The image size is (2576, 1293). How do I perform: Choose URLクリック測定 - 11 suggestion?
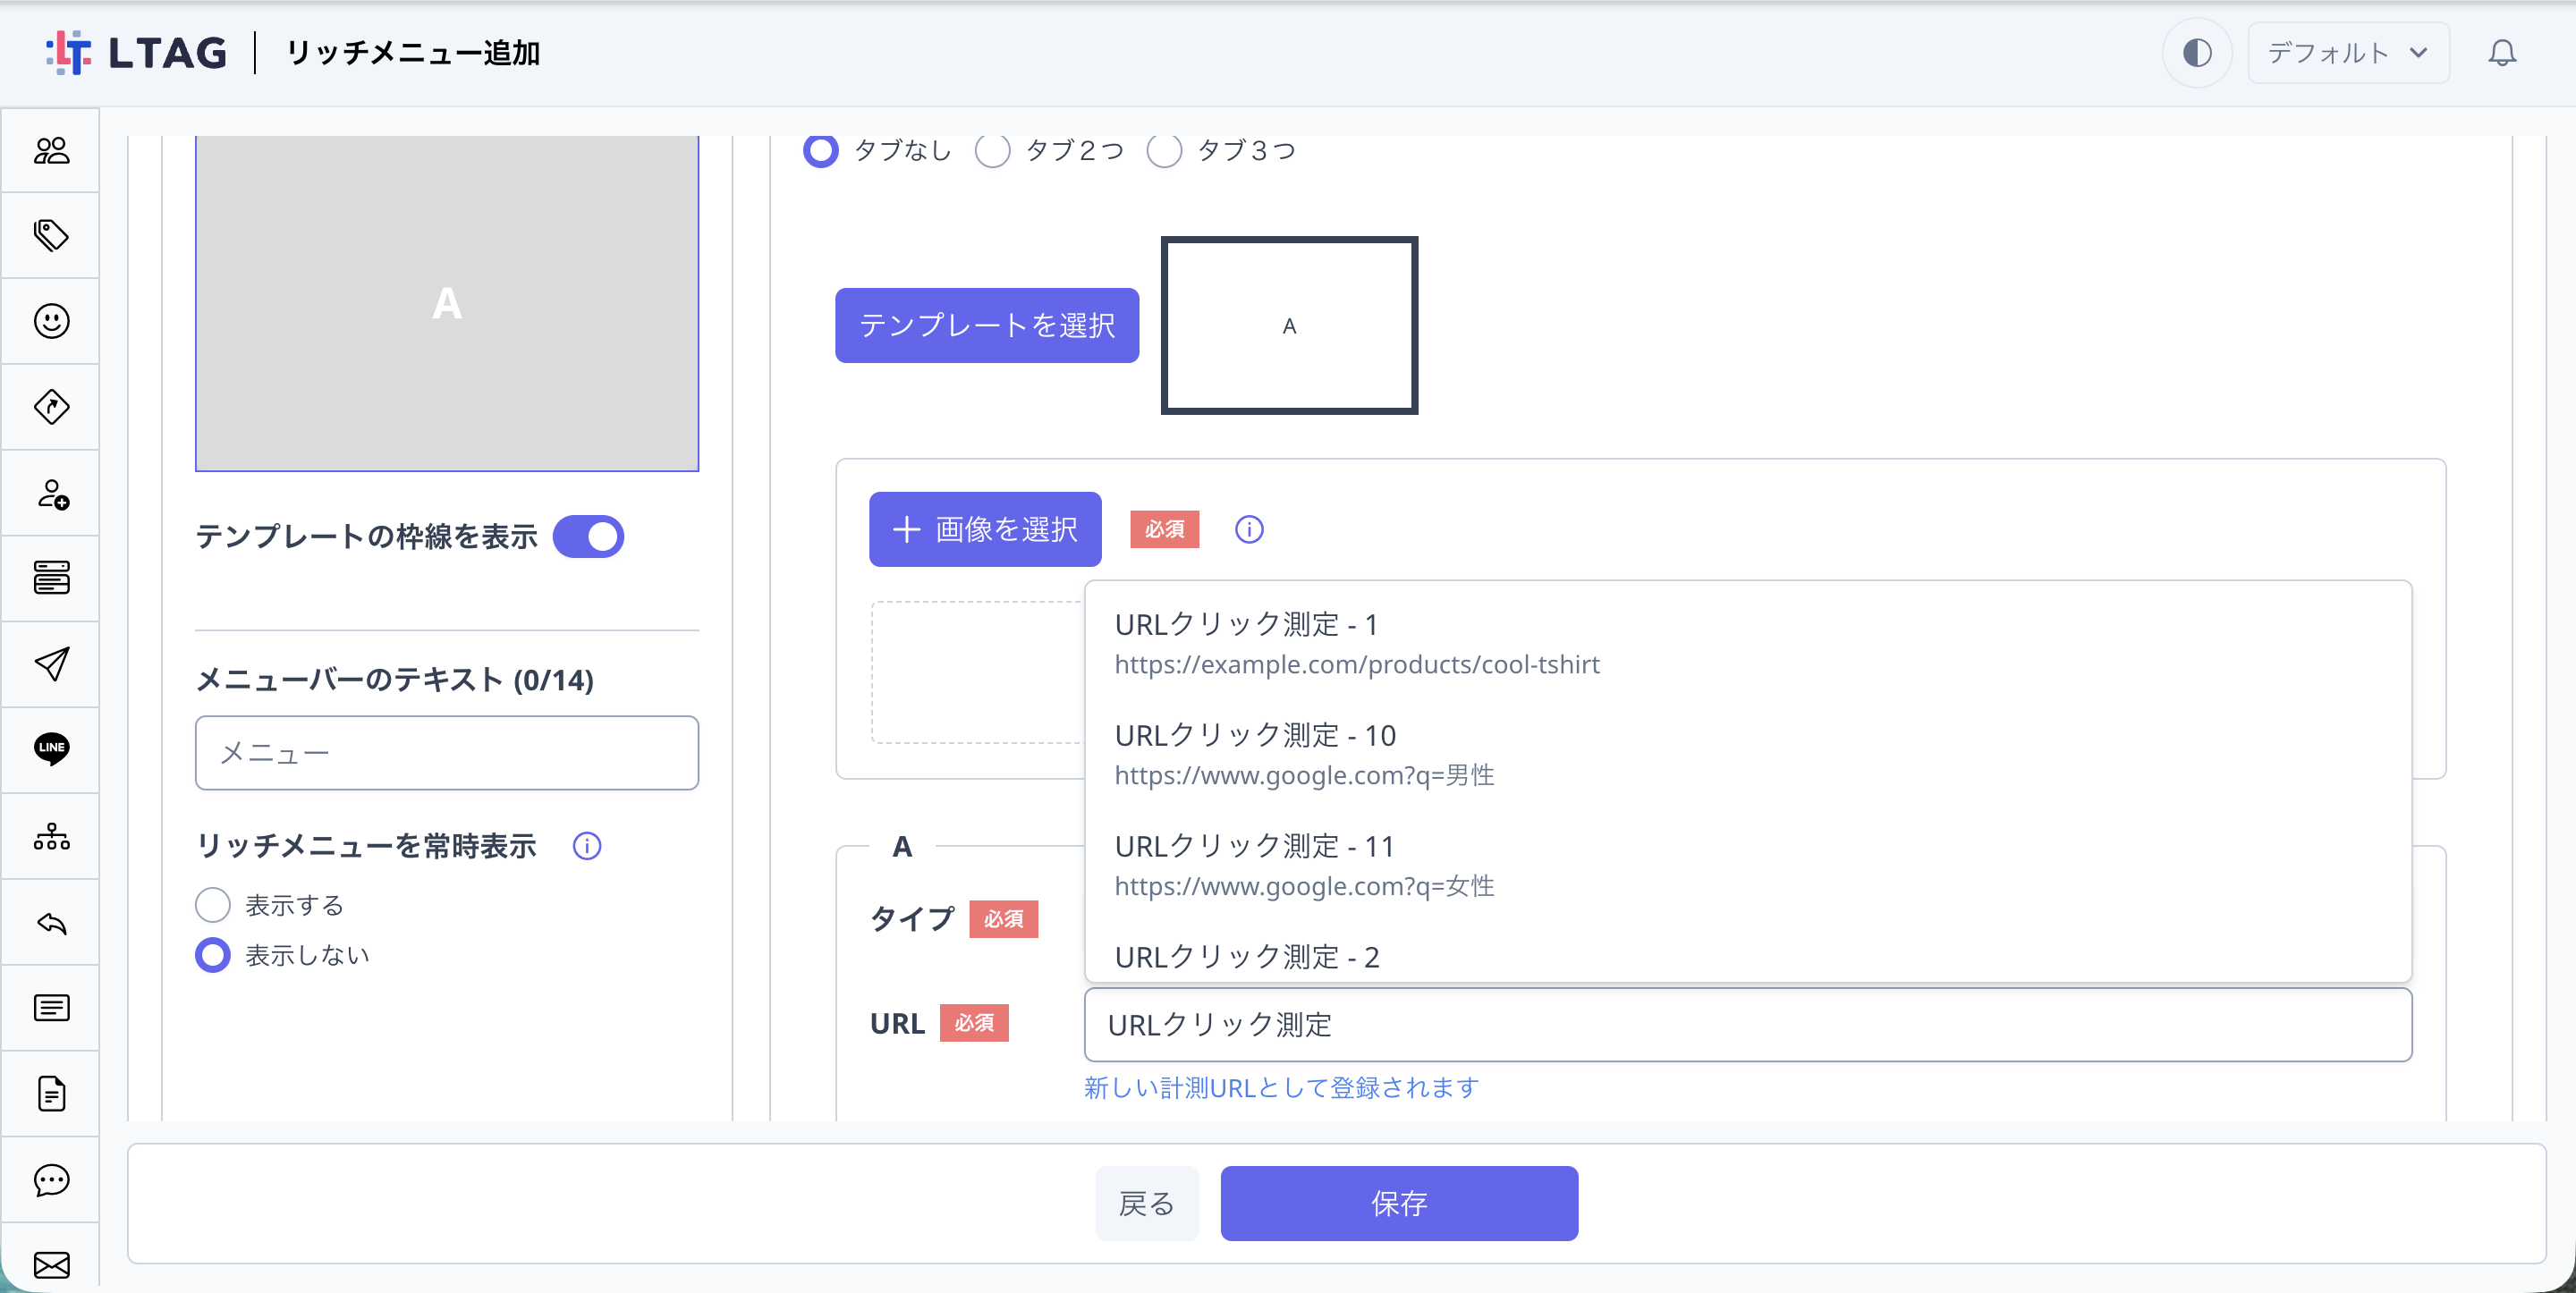coord(1747,865)
